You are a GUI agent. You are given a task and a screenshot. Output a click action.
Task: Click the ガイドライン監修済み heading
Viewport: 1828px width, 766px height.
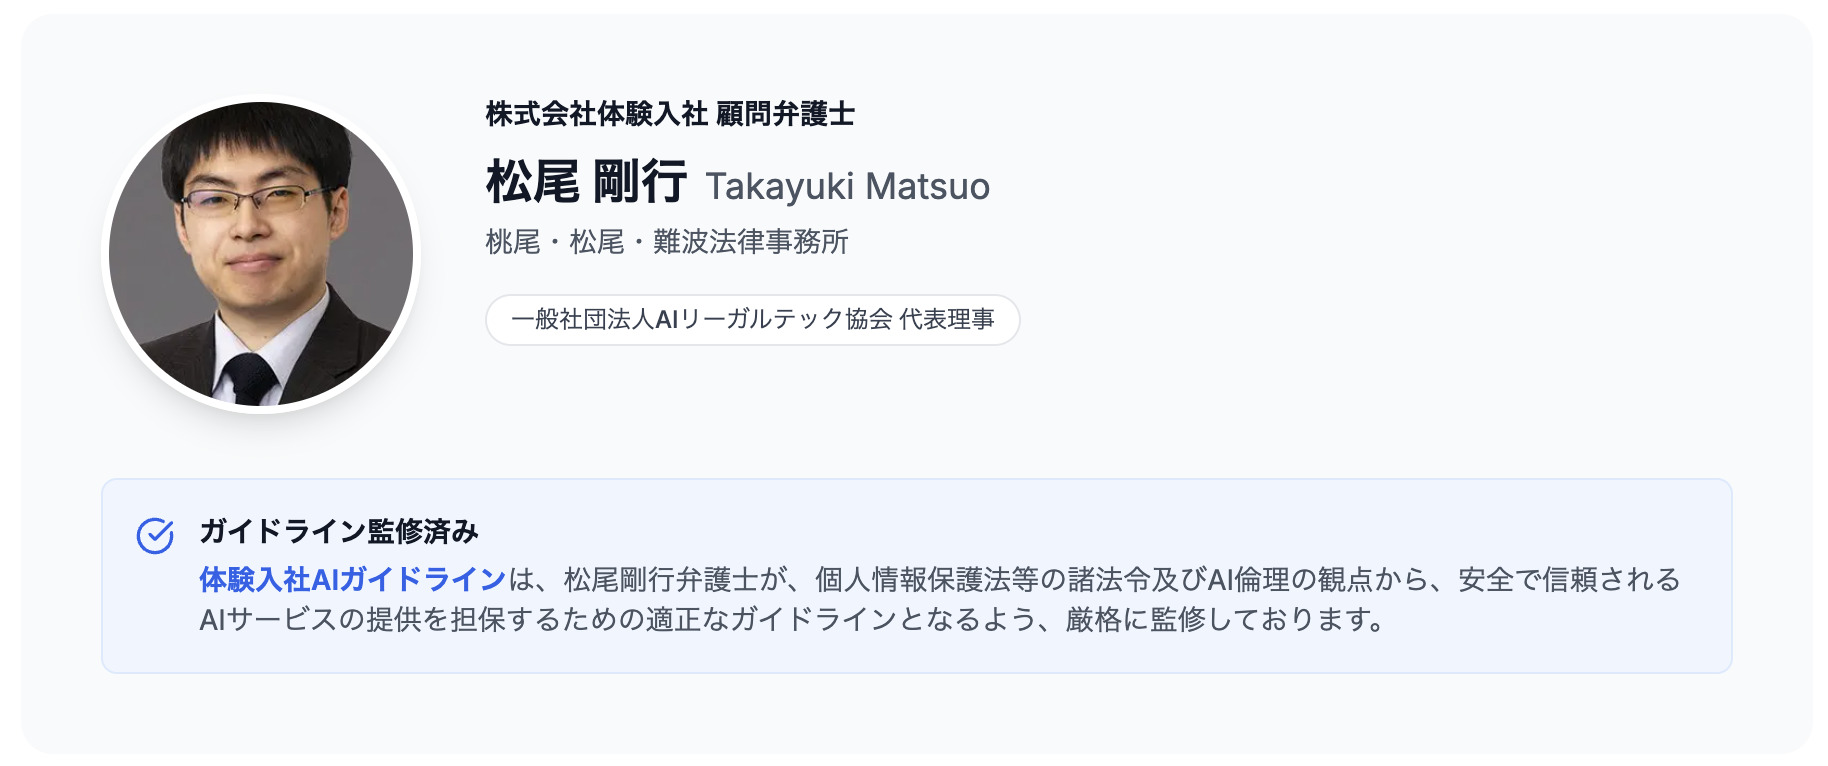[339, 531]
